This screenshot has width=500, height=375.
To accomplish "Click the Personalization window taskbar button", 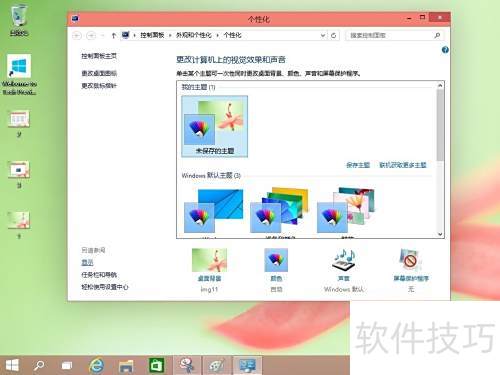I will (247, 365).
